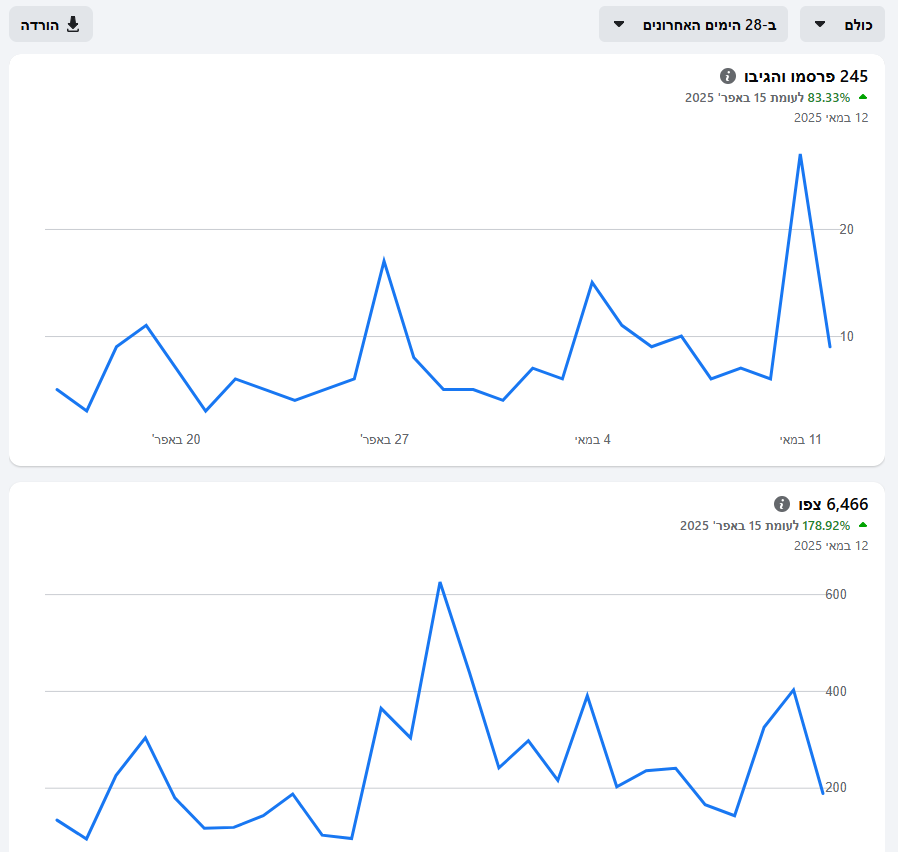Open the כולם filter dropdown
The height and width of the screenshot is (852, 898).
coord(842,24)
